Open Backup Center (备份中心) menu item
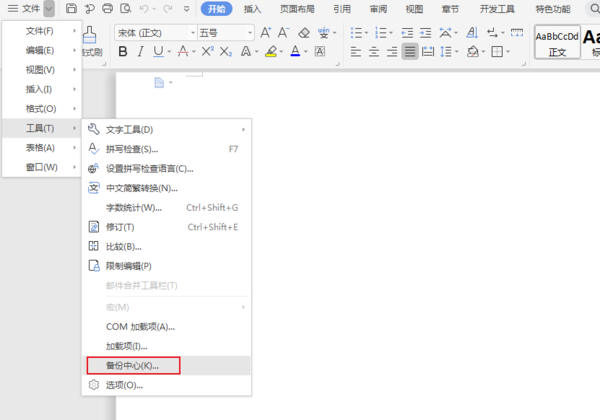 pos(133,365)
